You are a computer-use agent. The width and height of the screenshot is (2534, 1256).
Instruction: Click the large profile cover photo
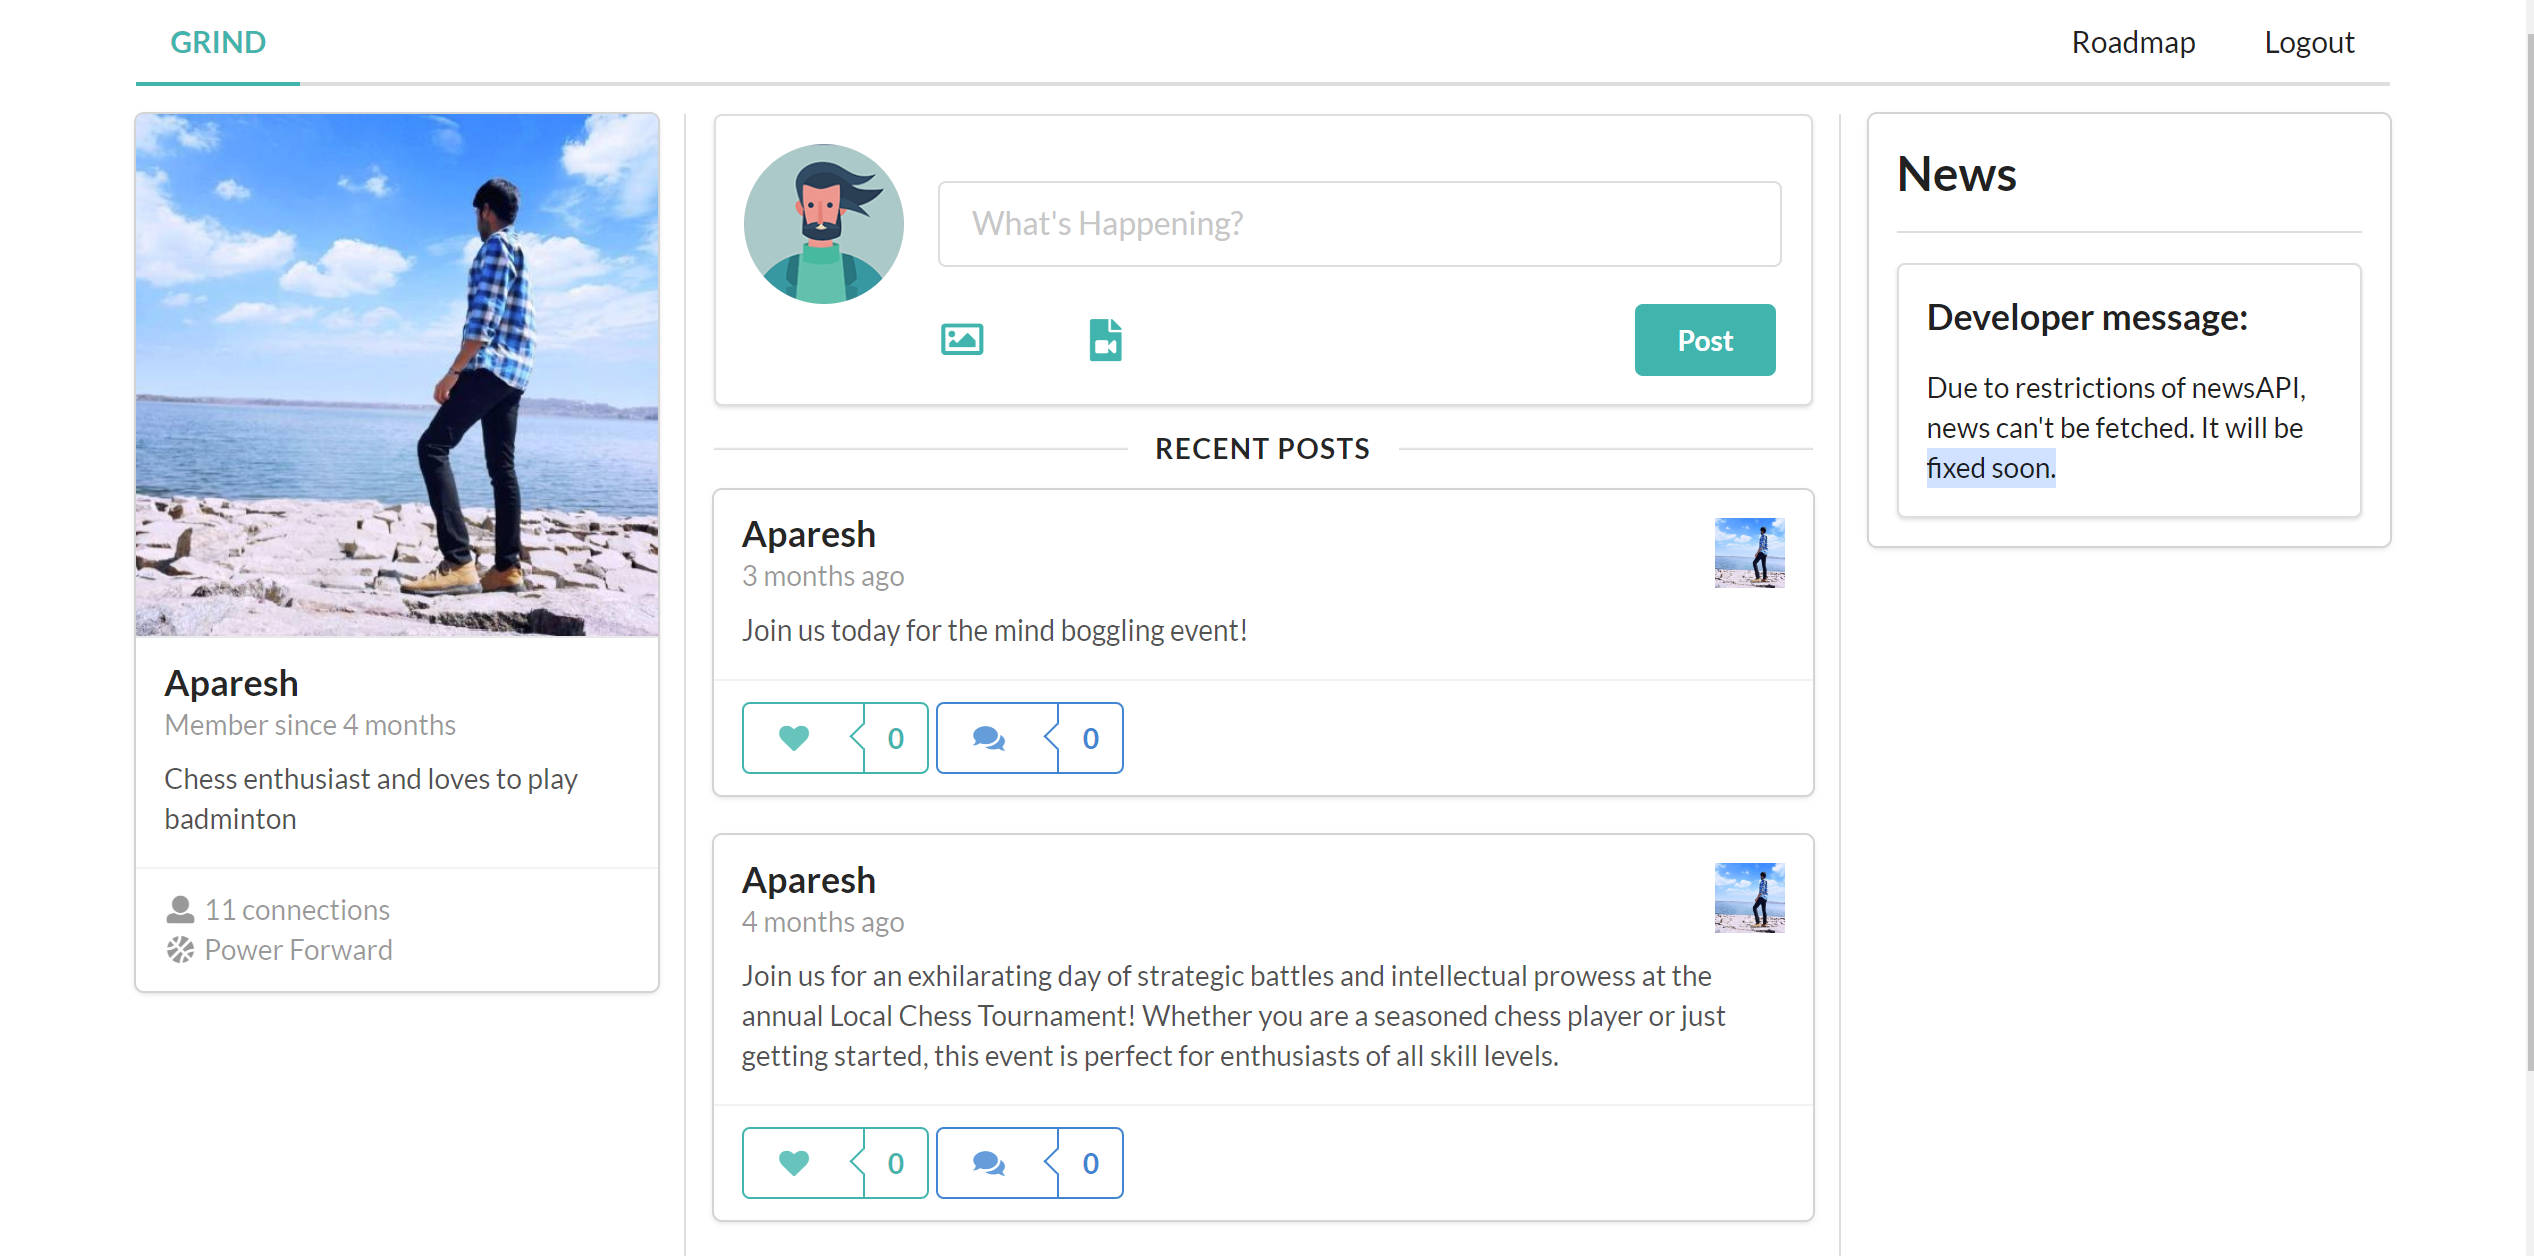click(x=397, y=375)
